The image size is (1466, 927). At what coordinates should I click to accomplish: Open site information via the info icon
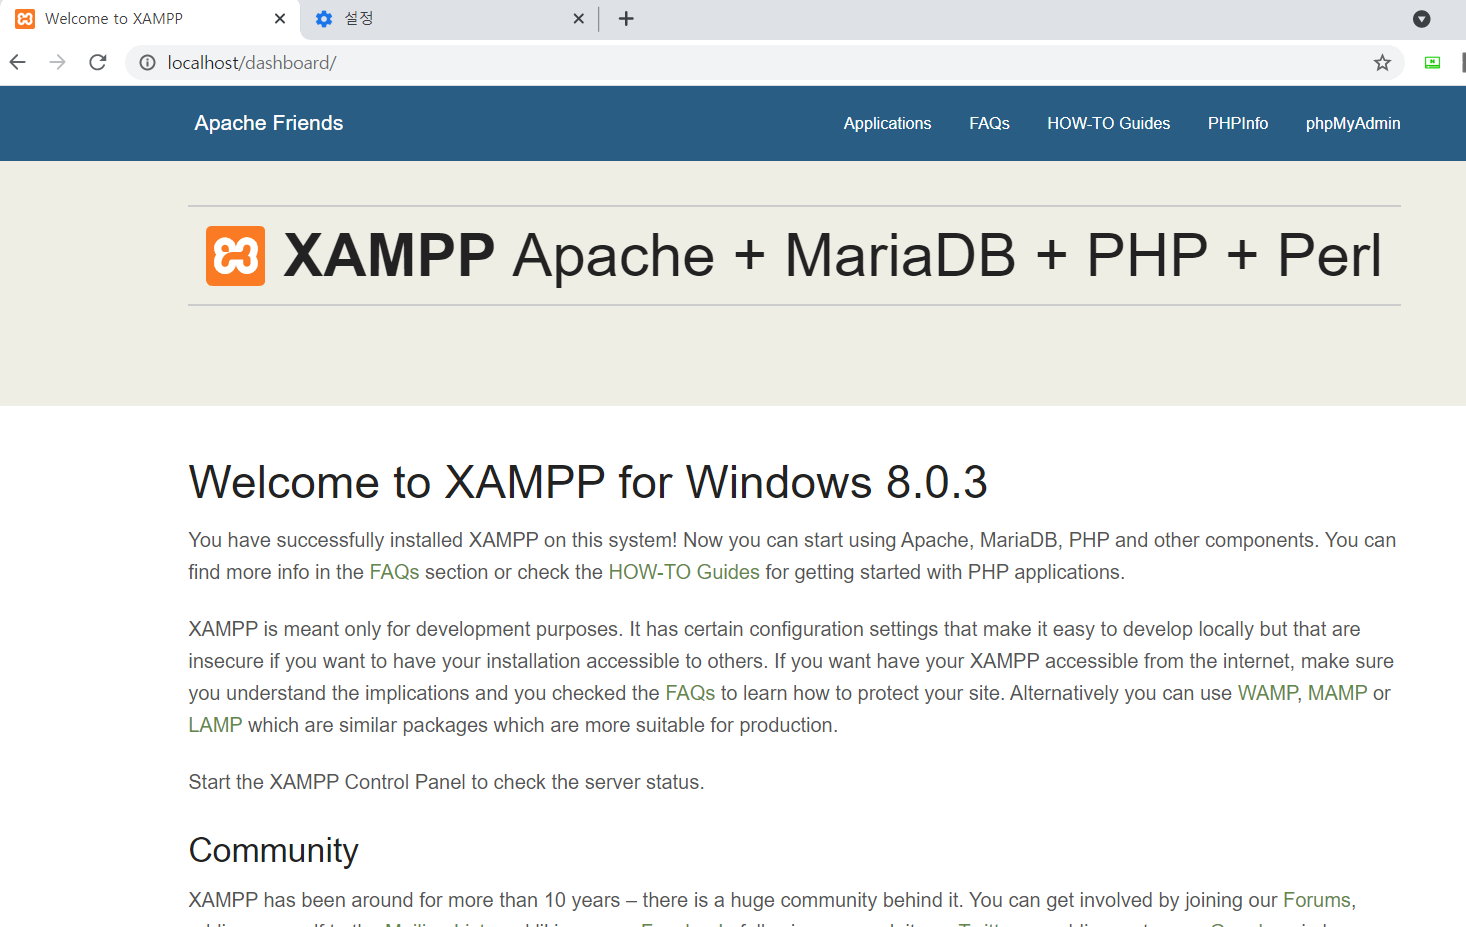click(x=147, y=62)
